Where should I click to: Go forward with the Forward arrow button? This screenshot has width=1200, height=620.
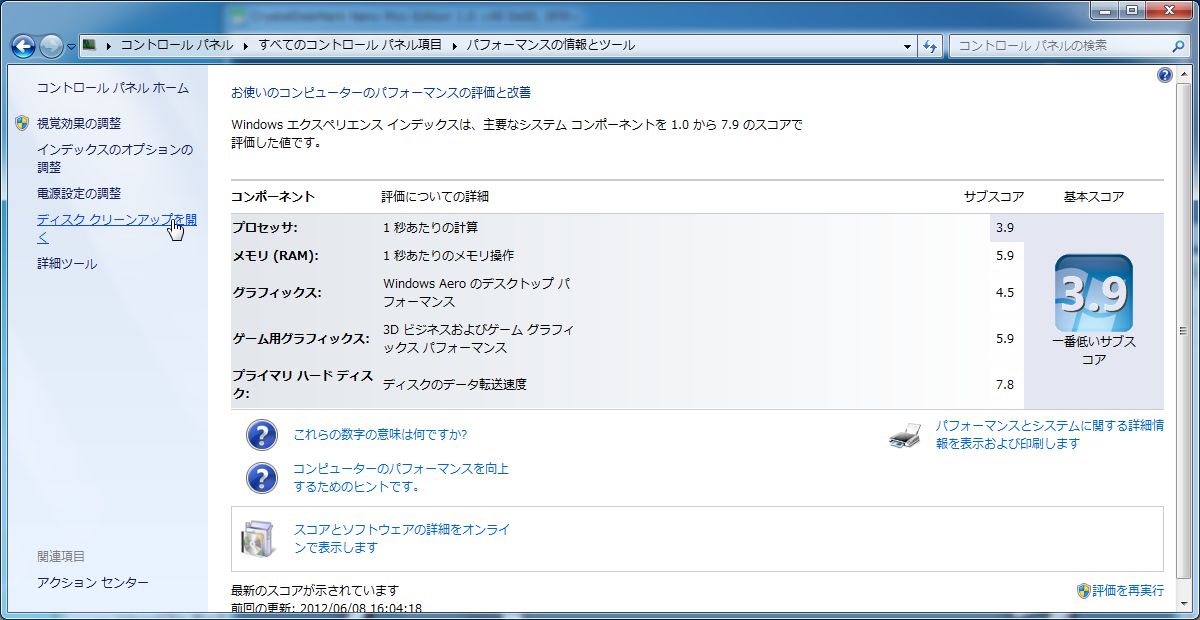point(51,46)
